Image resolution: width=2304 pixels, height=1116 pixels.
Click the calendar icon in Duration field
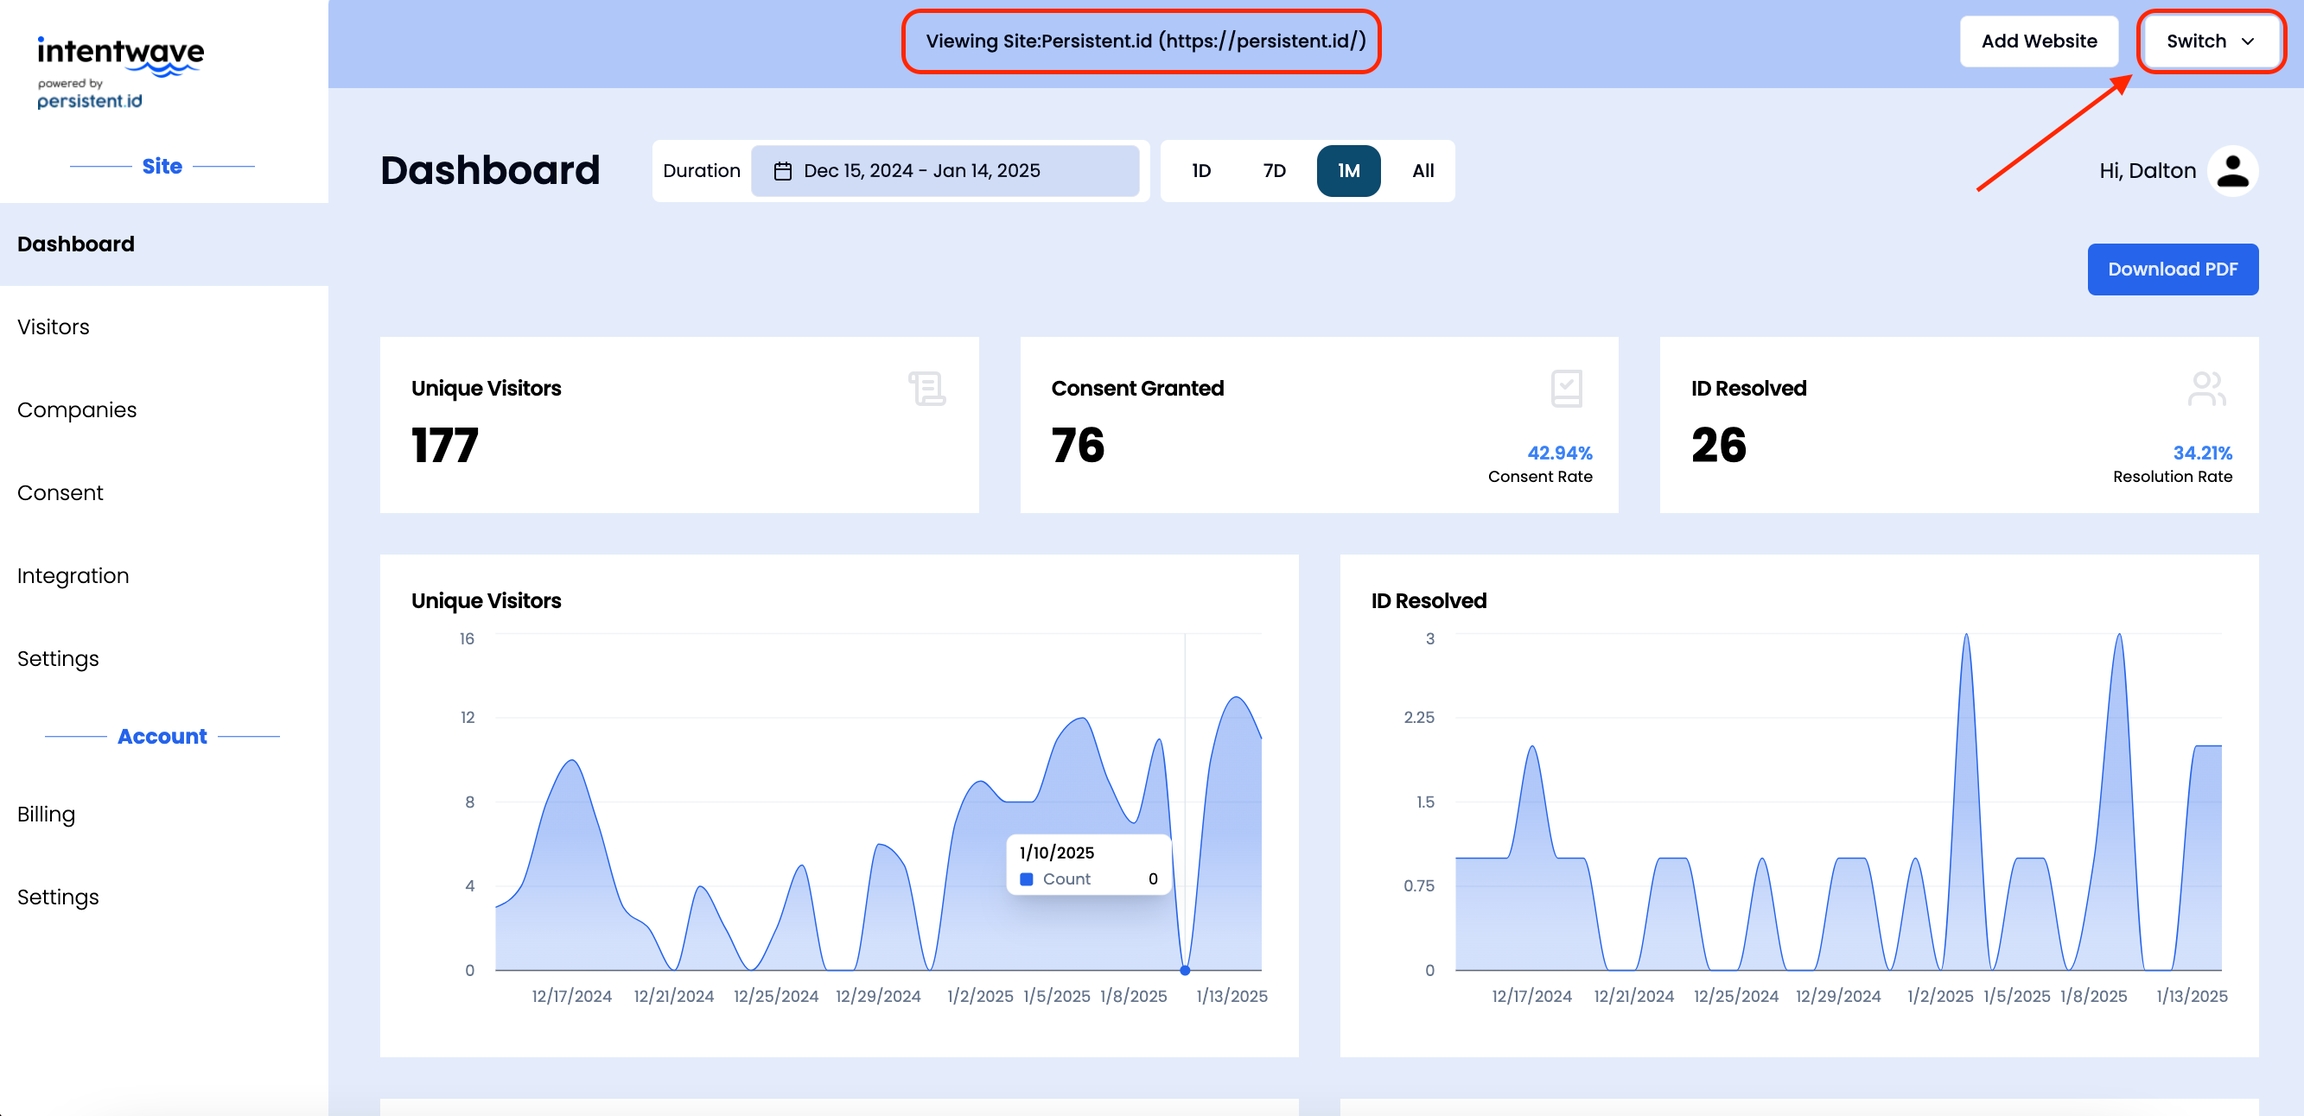[x=783, y=171]
